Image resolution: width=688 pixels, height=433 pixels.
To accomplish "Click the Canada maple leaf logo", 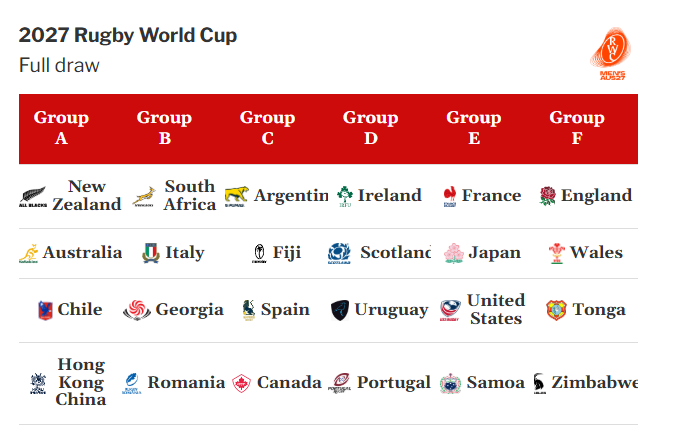I will [241, 383].
